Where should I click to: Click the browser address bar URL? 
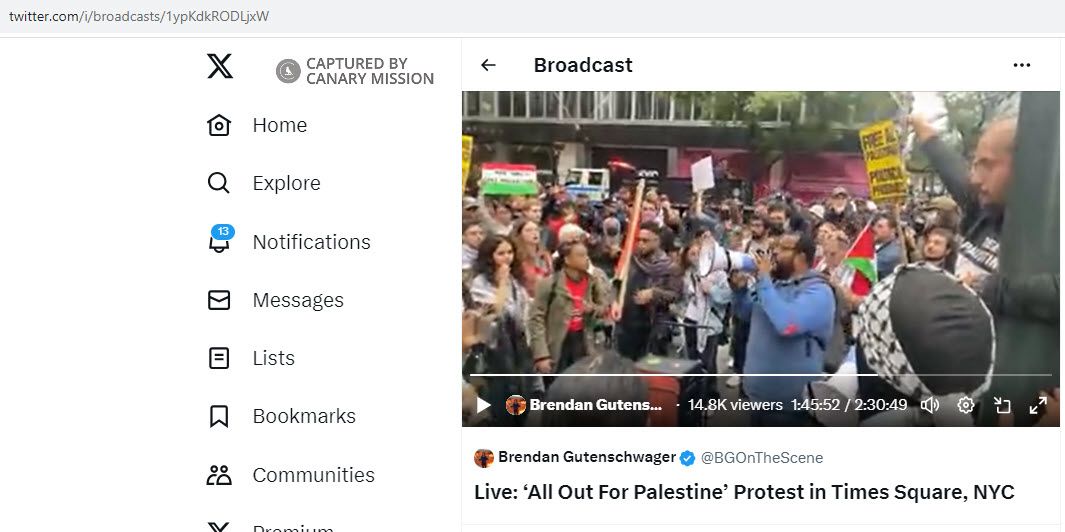(139, 16)
